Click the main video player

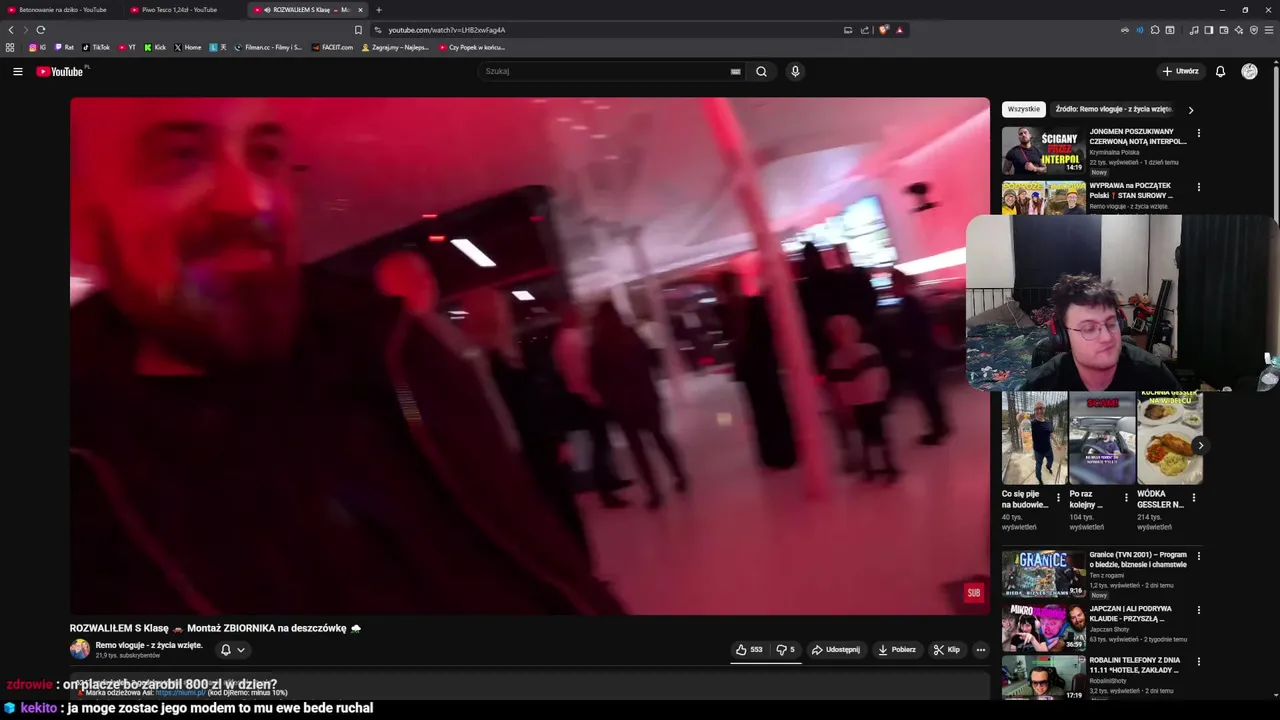530,356
